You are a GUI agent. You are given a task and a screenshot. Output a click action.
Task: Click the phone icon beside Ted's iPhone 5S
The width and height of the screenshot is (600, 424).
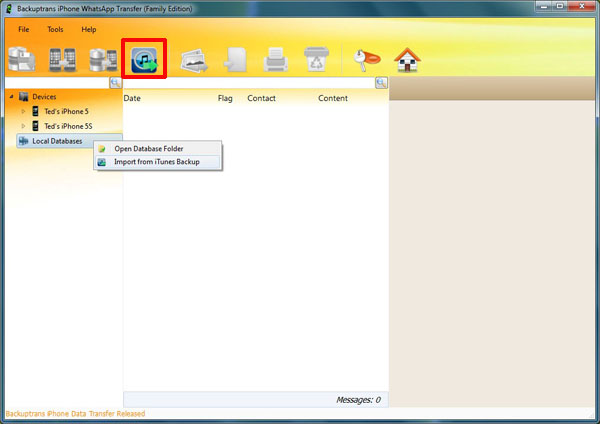[36, 126]
